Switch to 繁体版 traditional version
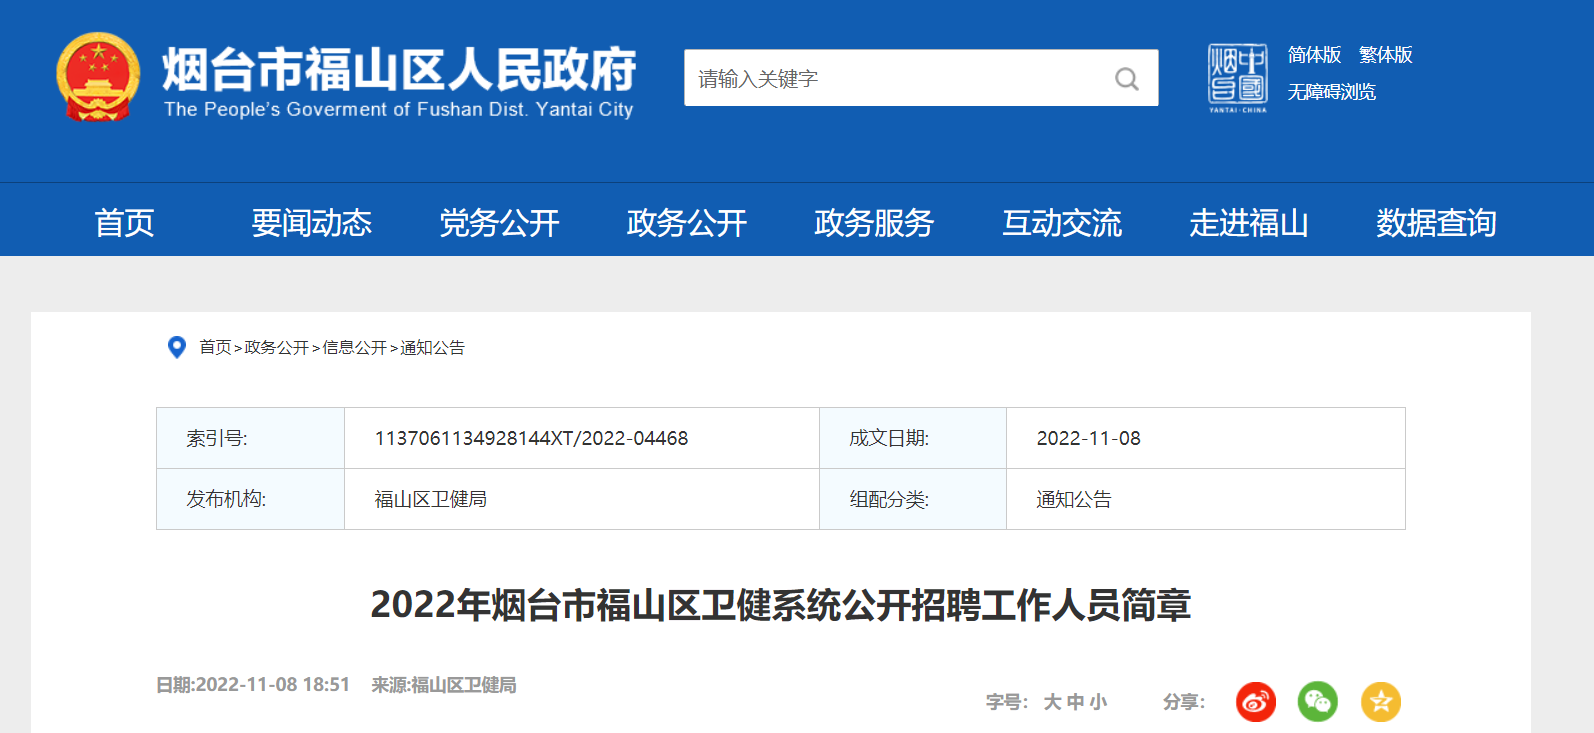The height and width of the screenshot is (733, 1594). tap(1385, 55)
